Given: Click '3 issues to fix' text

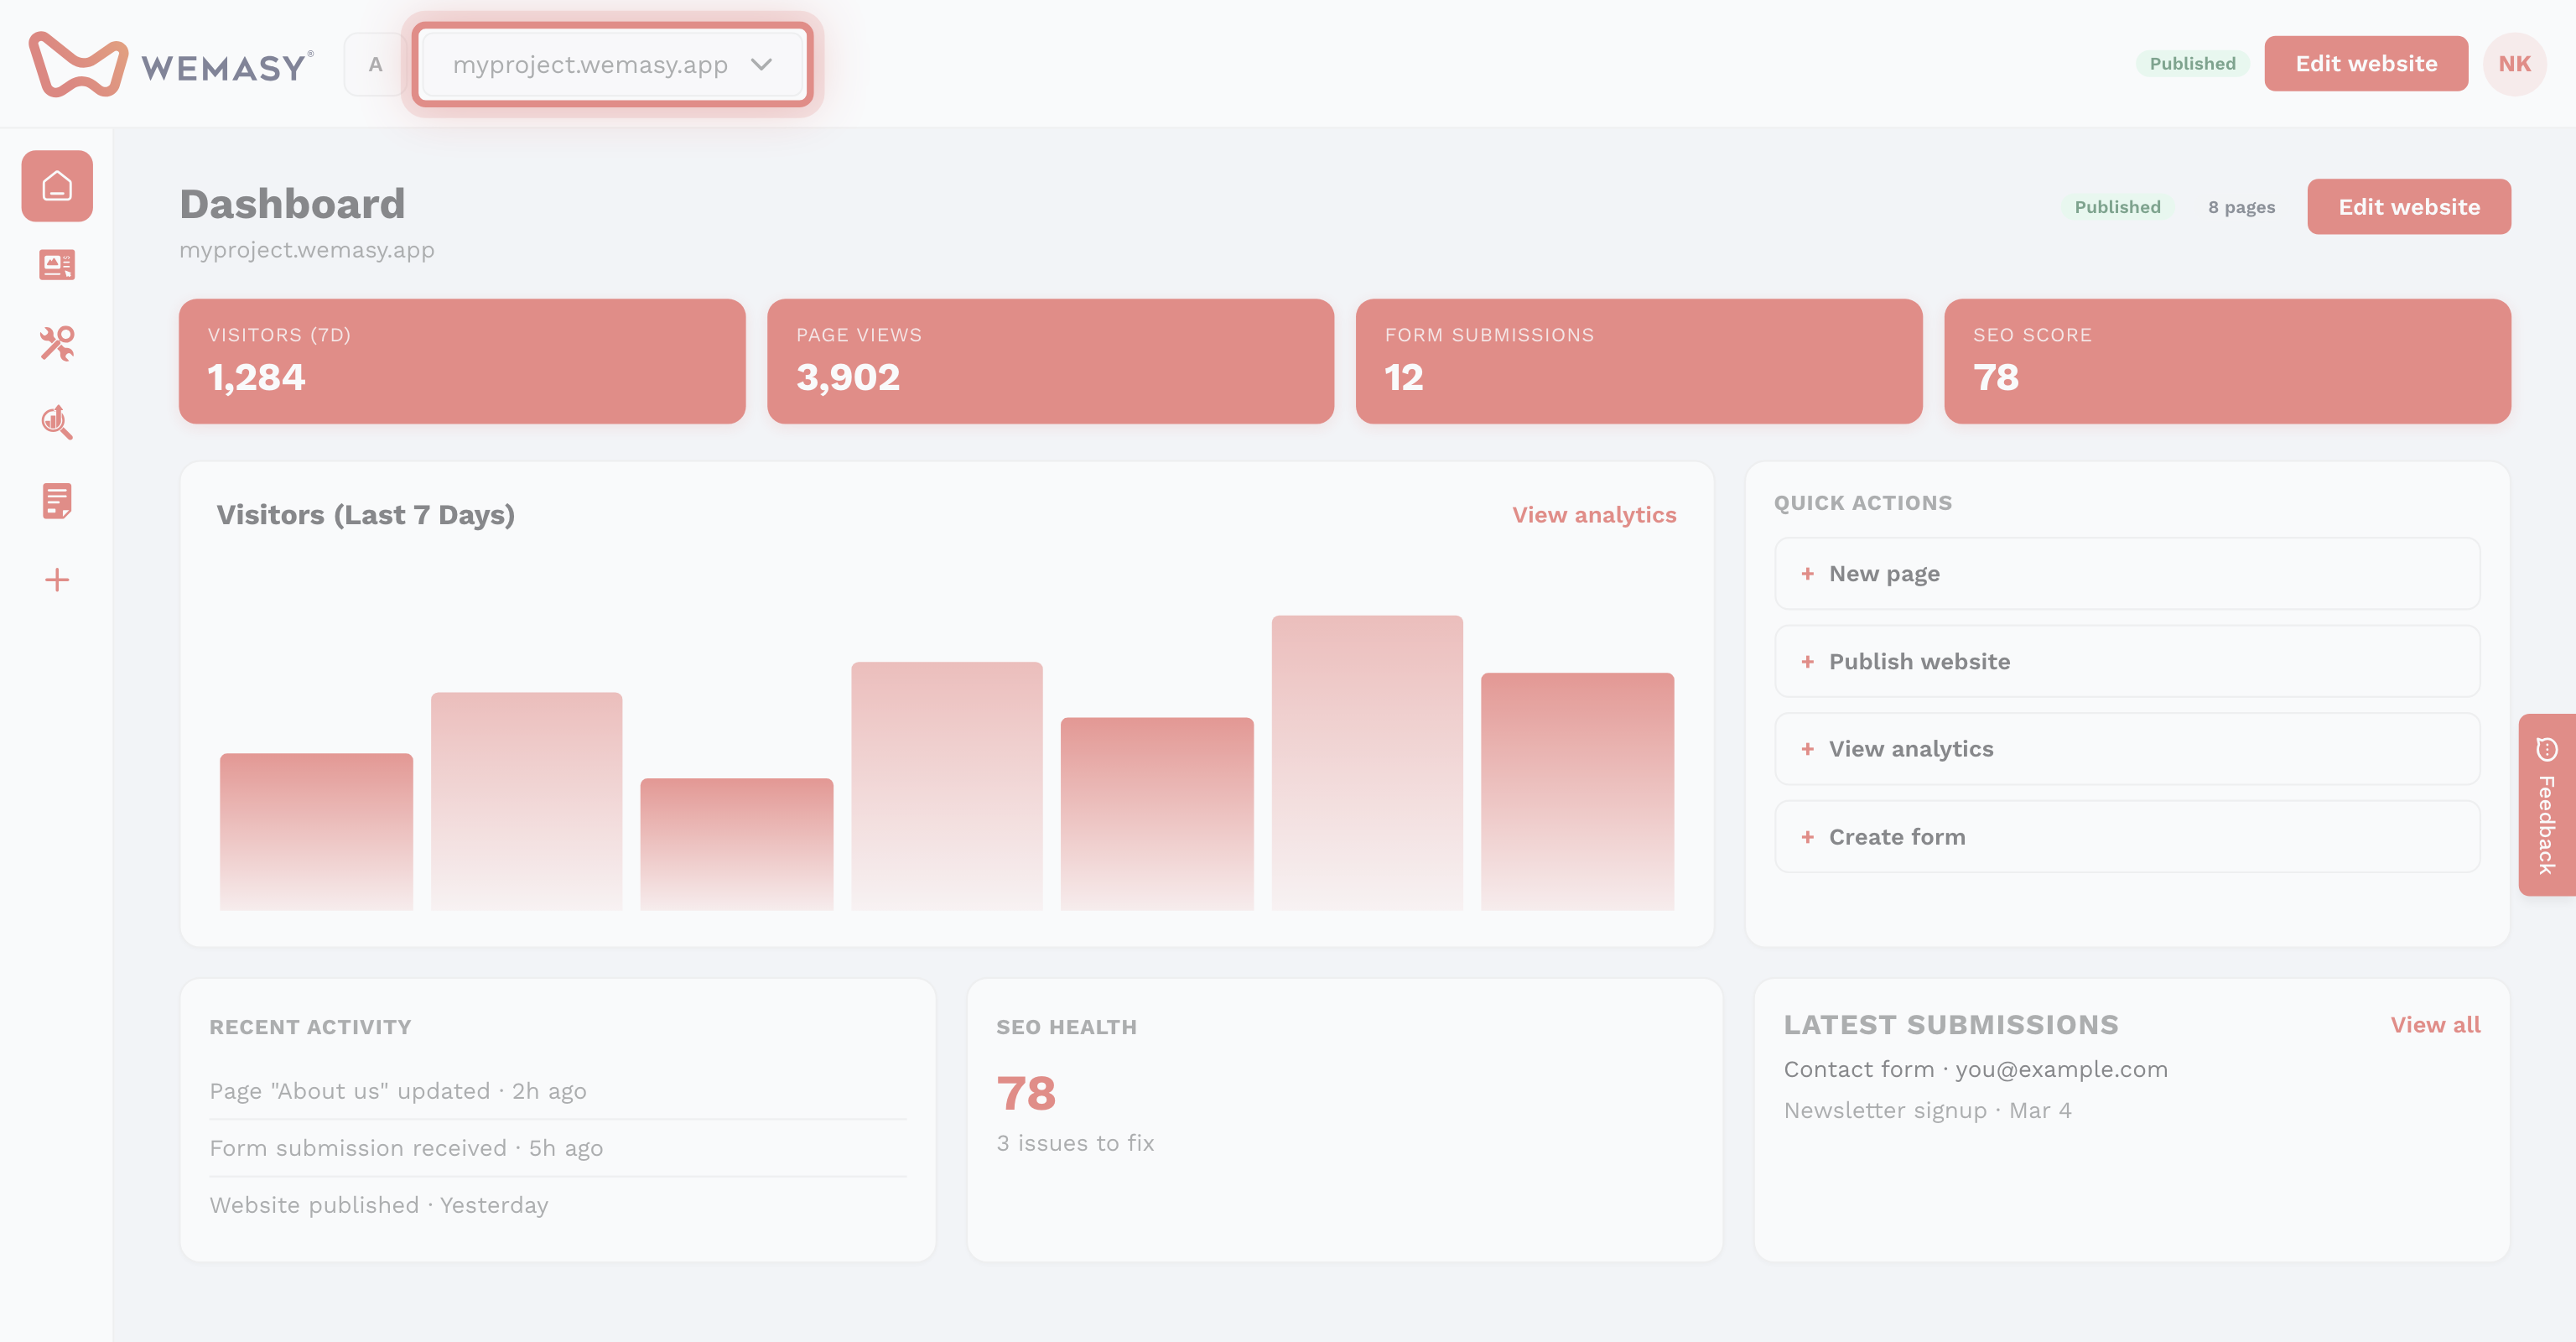Looking at the screenshot, I should click(x=1075, y=1143).
